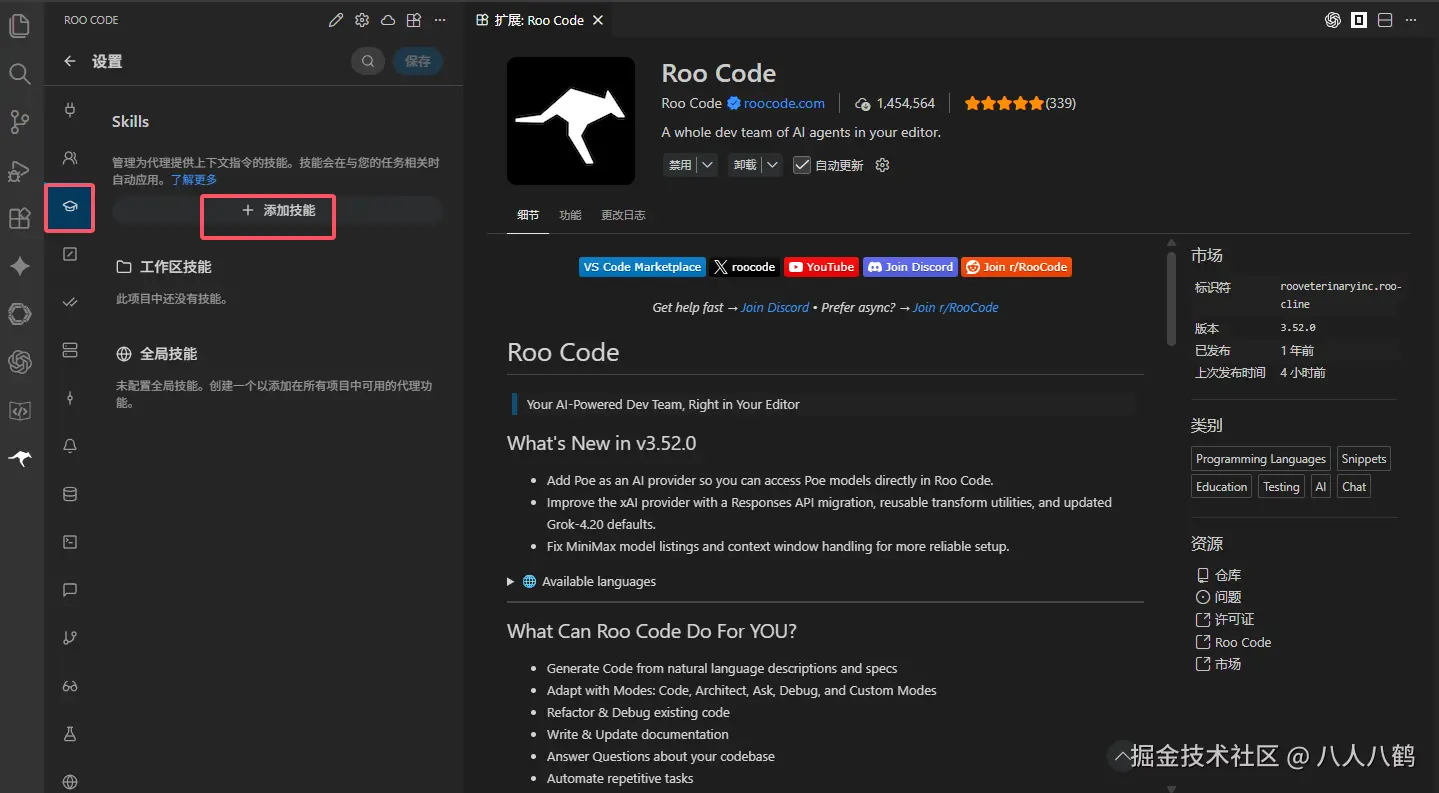Click the 禁用 button

click(x=680, y=165)
